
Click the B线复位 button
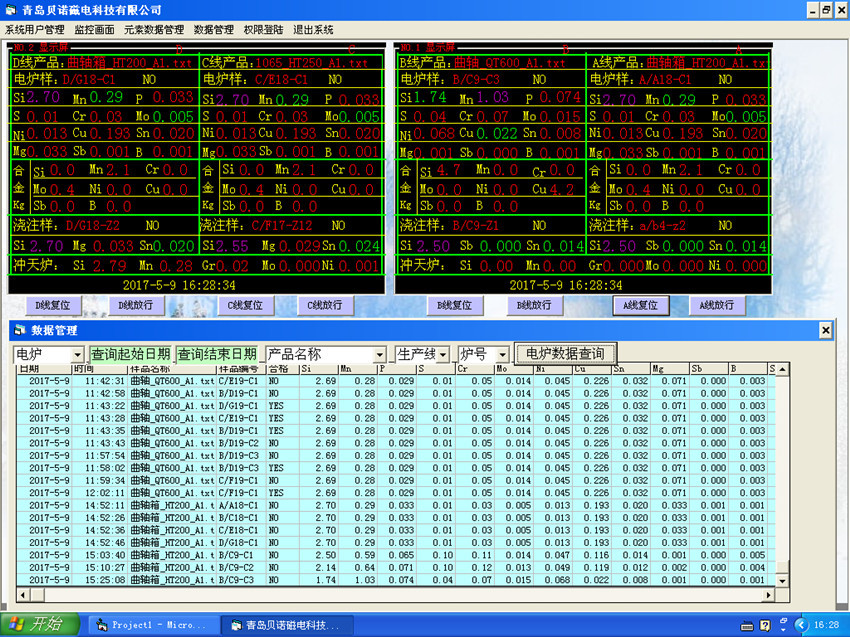(x=454, y=305)
